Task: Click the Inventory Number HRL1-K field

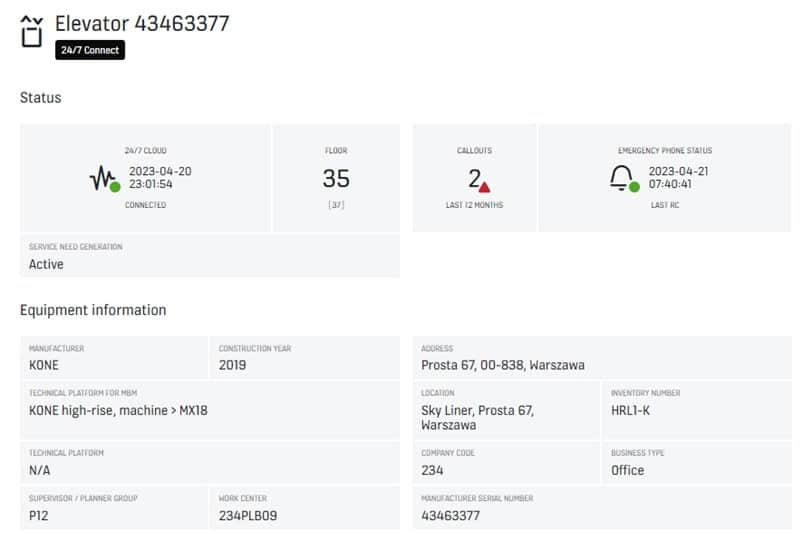Action: click(x=699, y=410)
